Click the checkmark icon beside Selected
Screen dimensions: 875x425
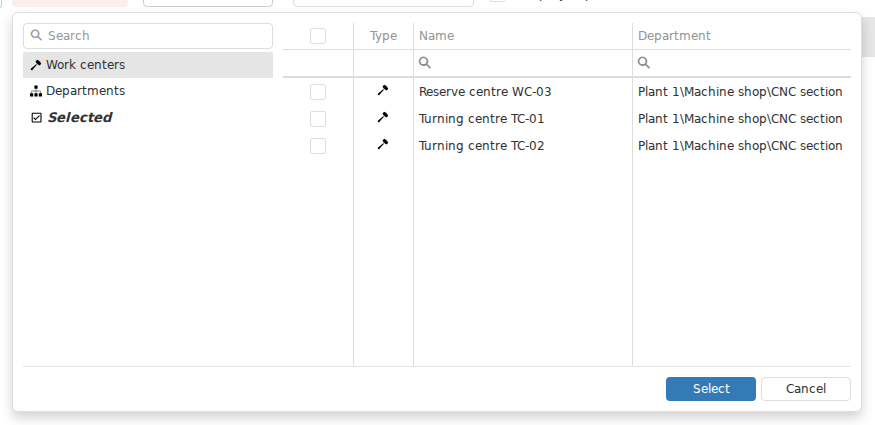pyautogui.click(x=36, y=118)
